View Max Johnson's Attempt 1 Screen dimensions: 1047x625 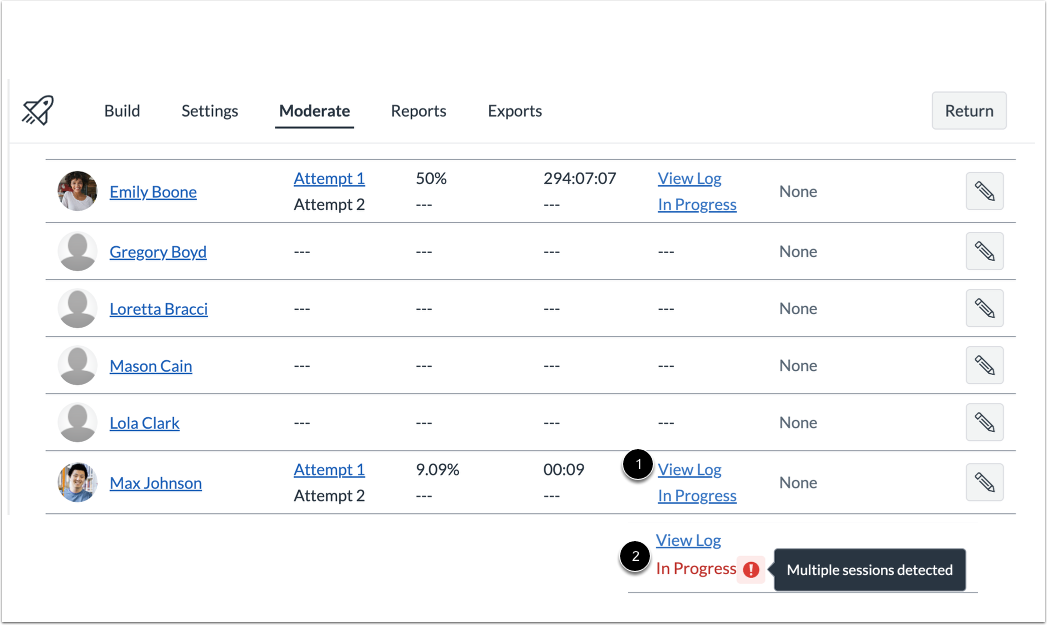click(x=329, y=469)
